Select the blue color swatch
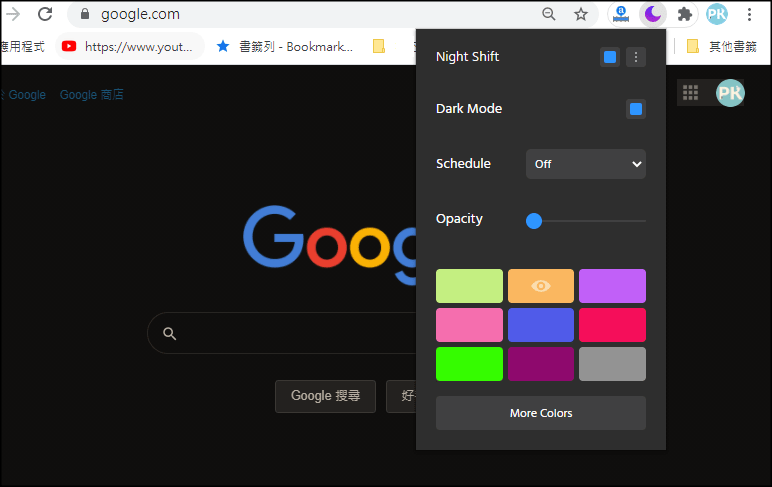Image resolution: width=772 pixels, height=487 pixels. (541, 325)
